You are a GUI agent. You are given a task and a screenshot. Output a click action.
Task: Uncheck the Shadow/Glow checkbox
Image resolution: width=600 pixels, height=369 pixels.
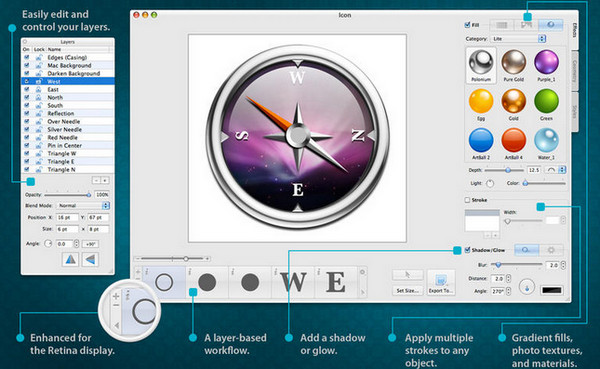tap(467, 250)
